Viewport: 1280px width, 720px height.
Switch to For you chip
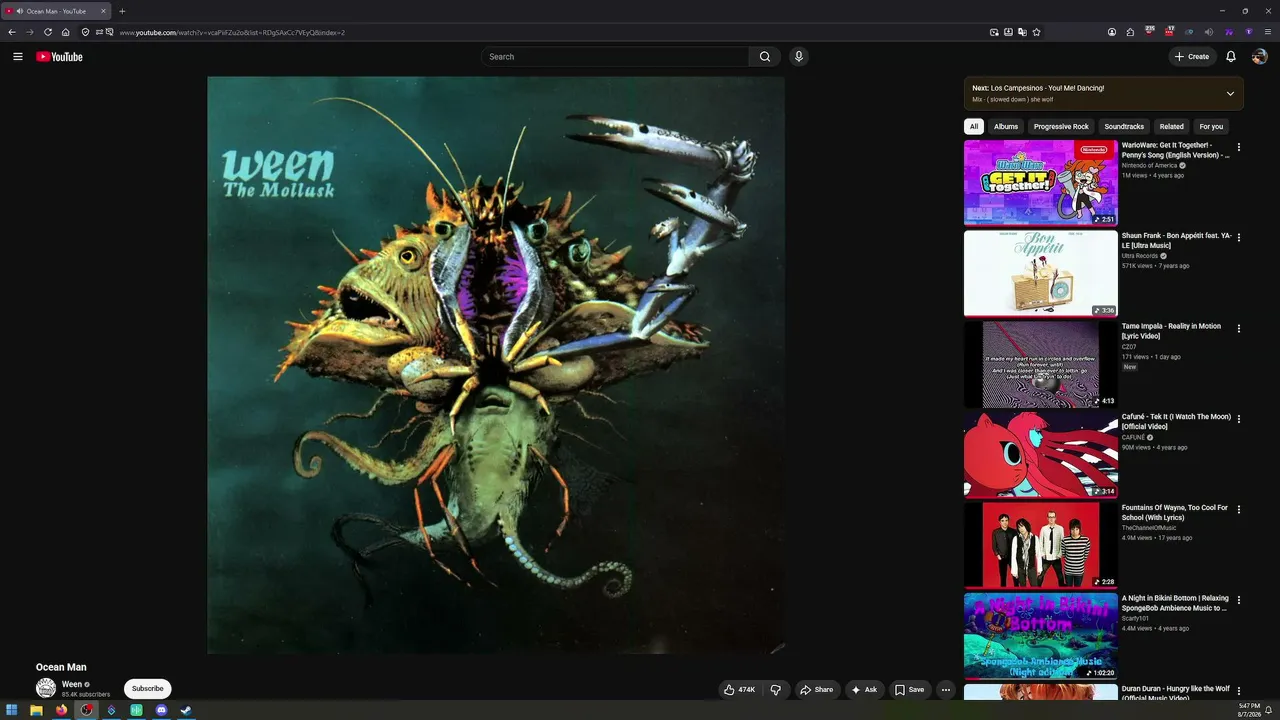pyautogui.click(x=1211, y=127)
